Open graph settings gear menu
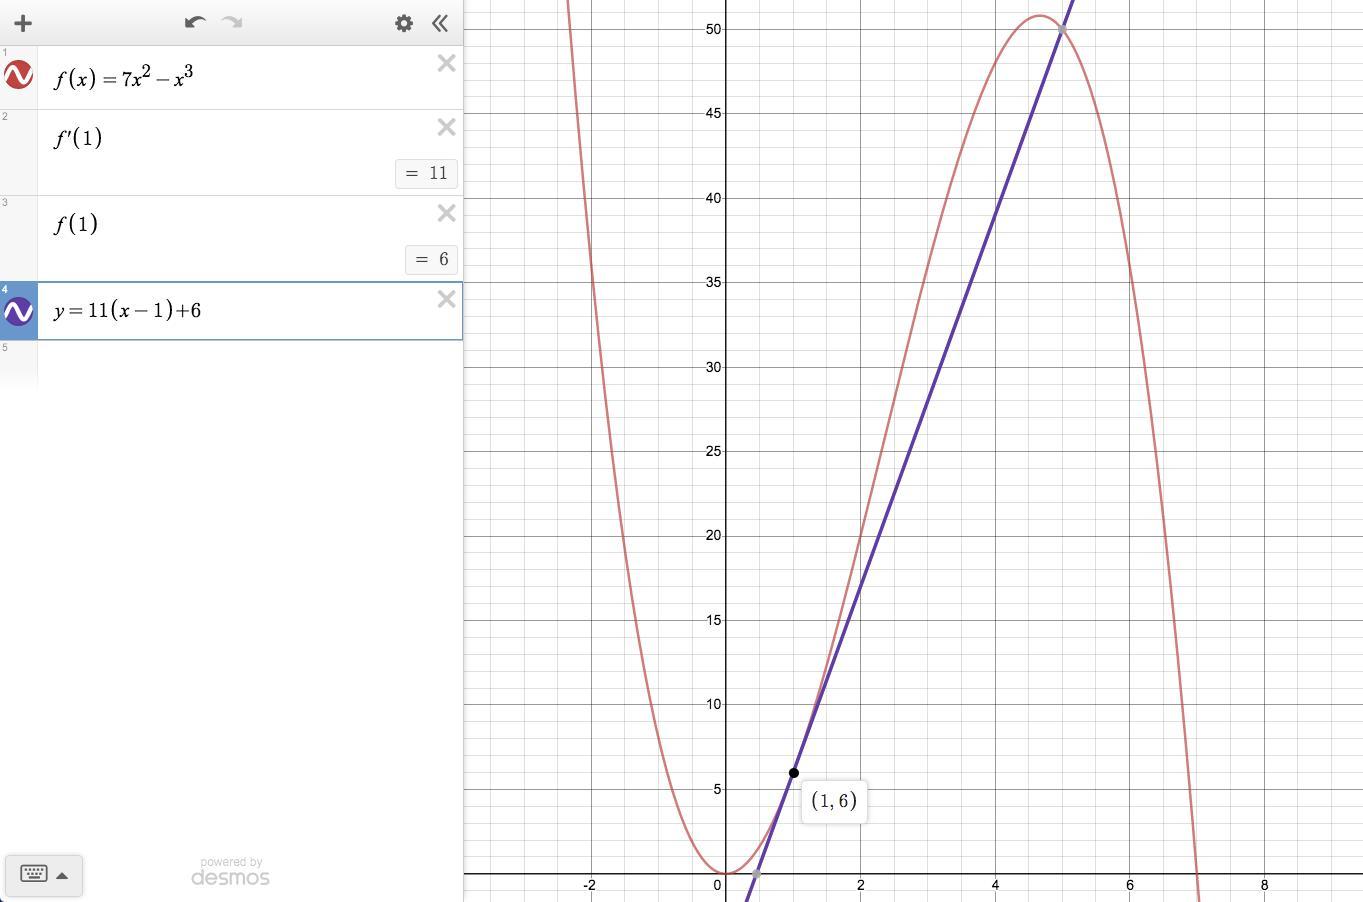 point(404,23)
